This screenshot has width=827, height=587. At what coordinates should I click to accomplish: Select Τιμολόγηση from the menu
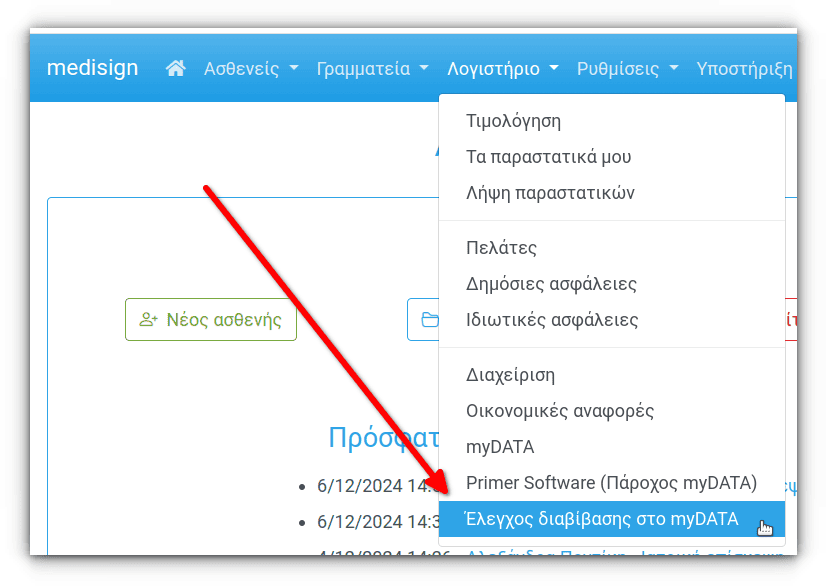[x=612, y=121]
